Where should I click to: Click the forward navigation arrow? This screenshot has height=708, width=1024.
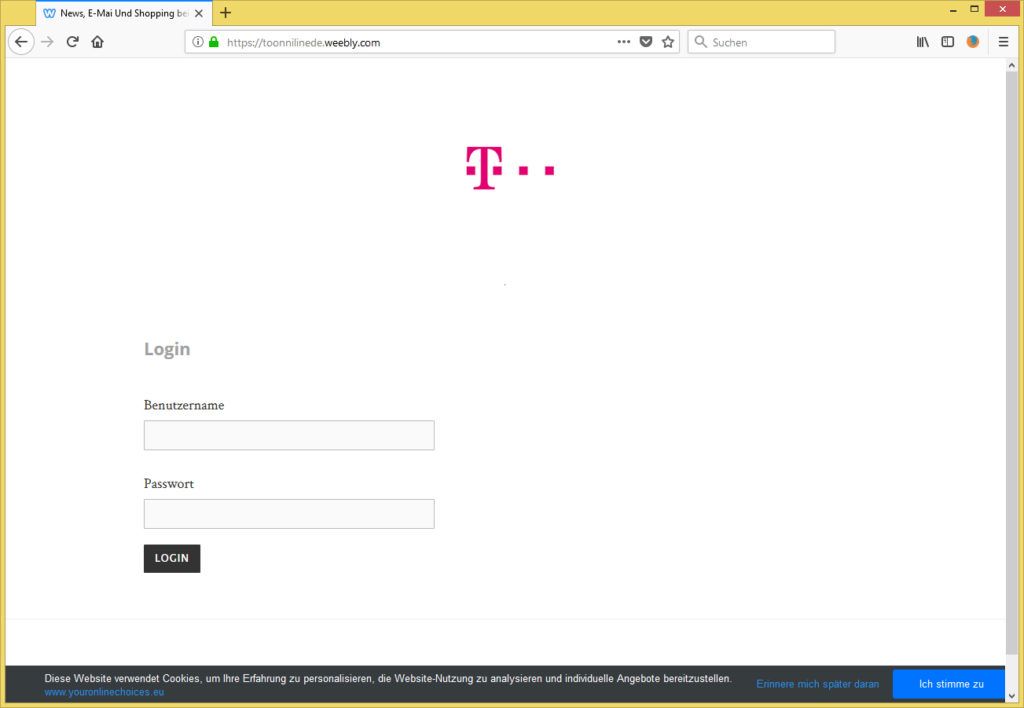pyautogui.click(x=47, y=42)
